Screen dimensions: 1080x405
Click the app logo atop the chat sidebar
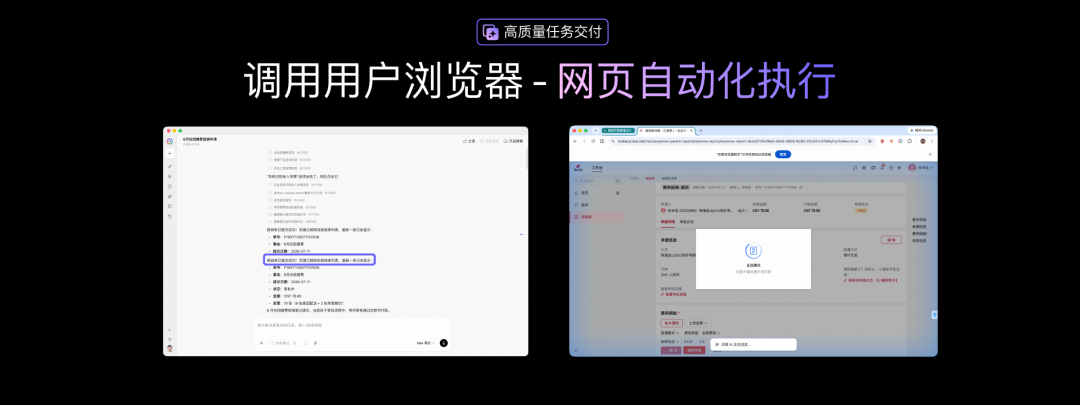click(x=169, y=141)
